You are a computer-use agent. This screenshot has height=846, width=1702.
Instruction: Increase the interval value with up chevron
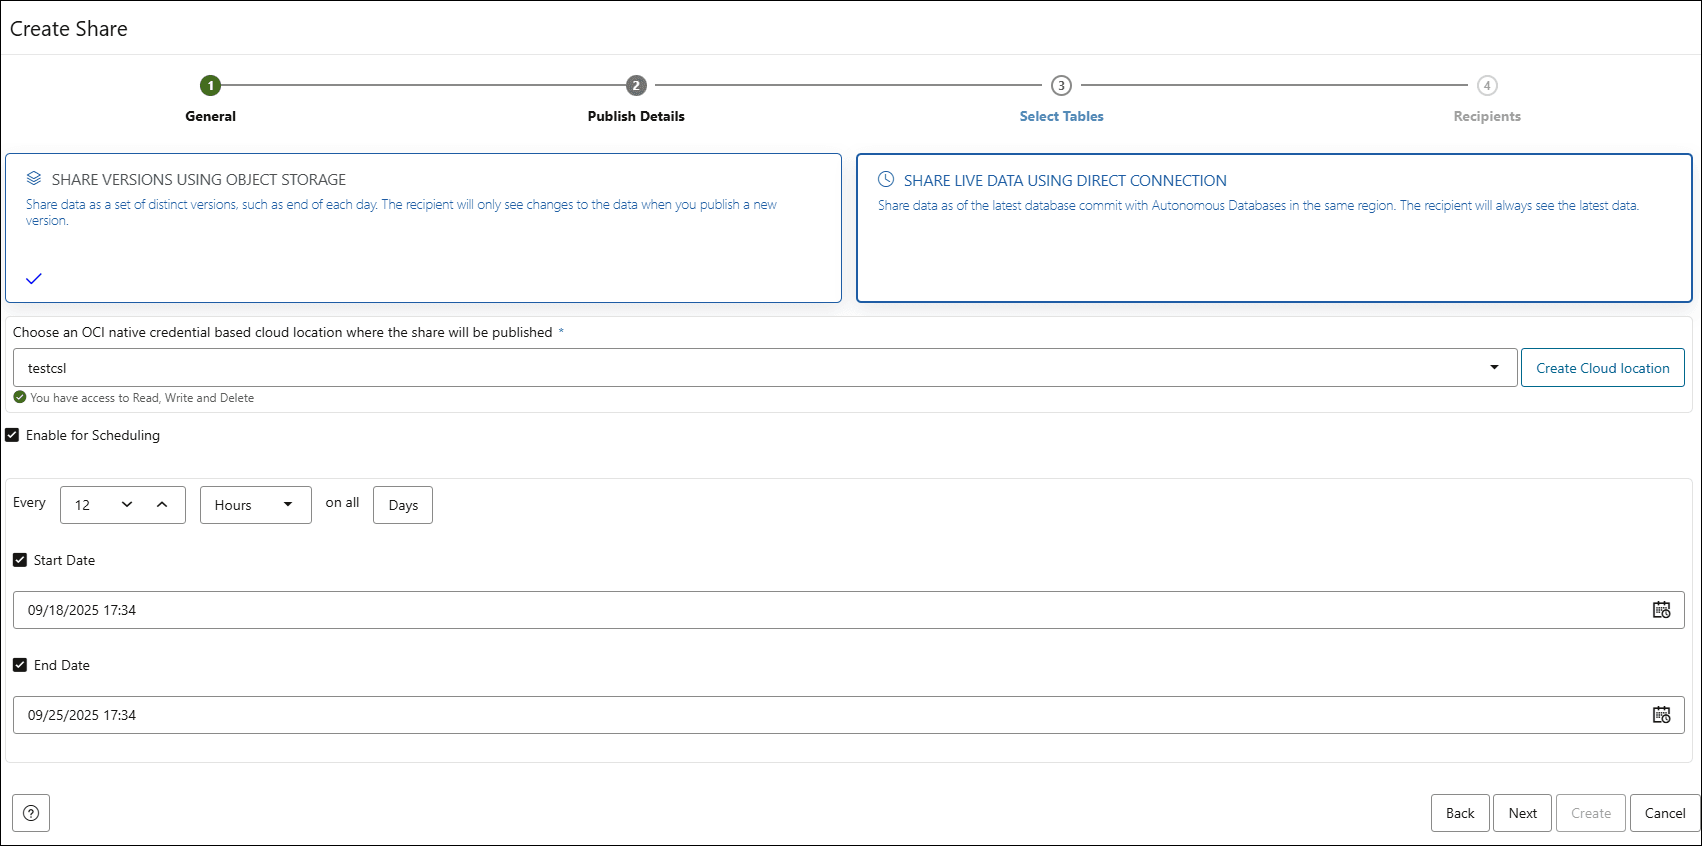click(x=162, y=505)
